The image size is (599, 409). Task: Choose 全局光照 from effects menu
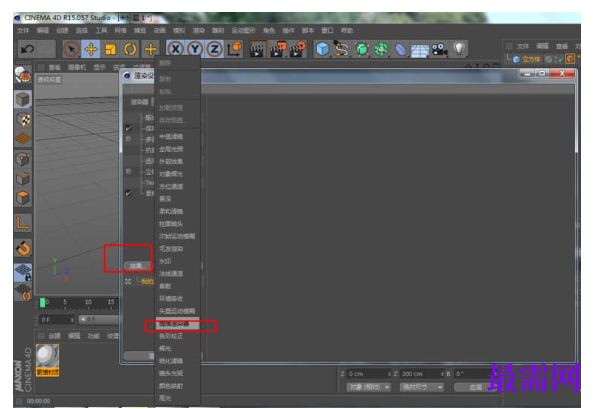click(171, 149)
